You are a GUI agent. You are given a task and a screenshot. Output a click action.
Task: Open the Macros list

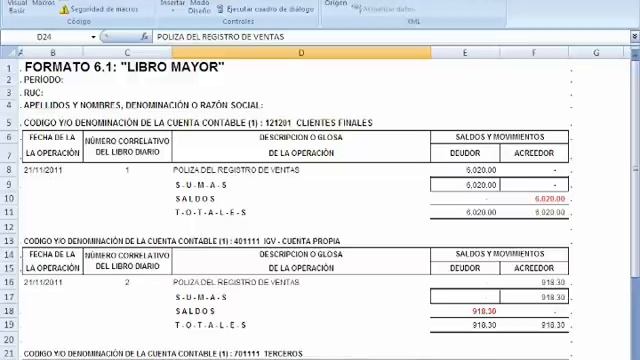(43, 3)
